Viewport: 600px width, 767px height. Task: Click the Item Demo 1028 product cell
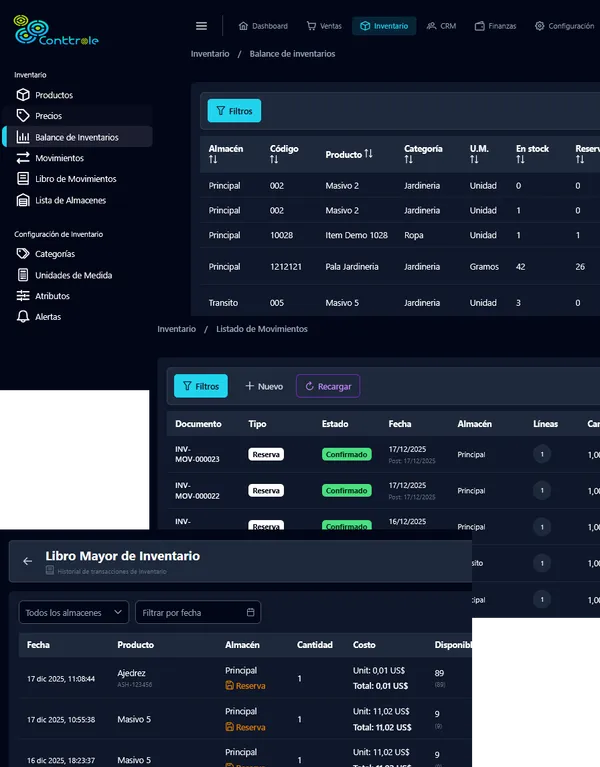click(356, 235)
